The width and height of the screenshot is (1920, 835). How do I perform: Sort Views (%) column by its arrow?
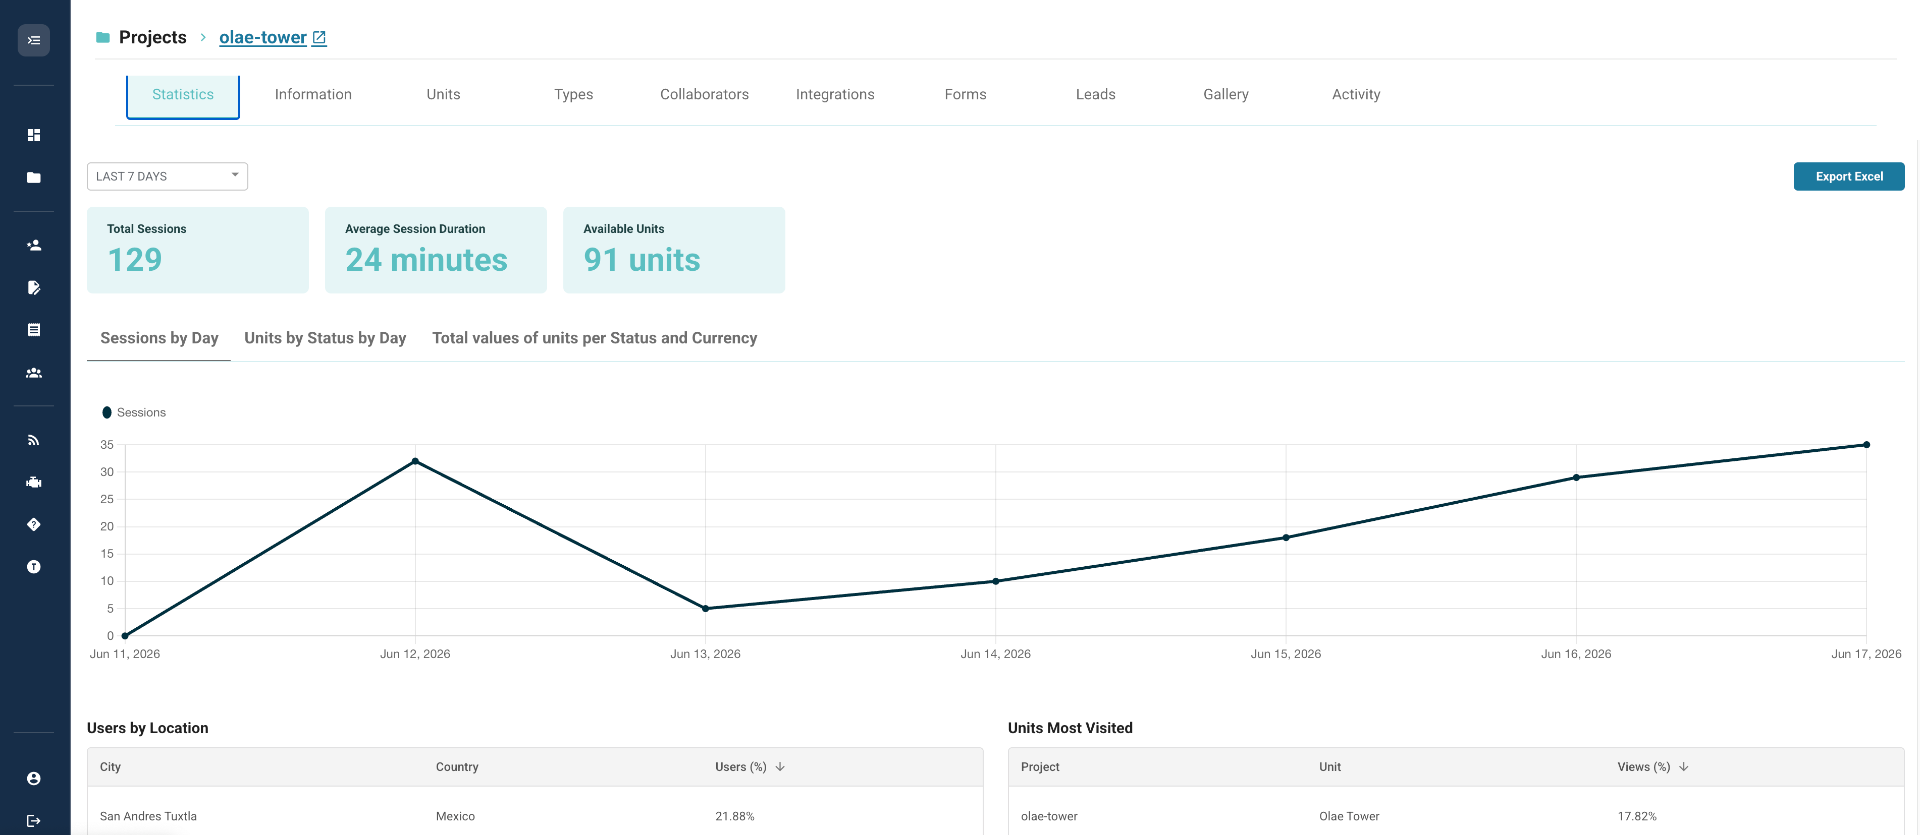click(x=1684, y=767)
